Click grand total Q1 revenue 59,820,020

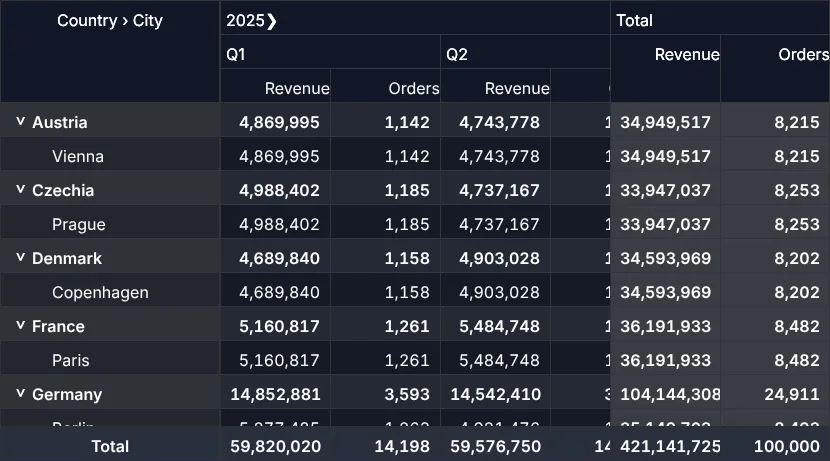click(x=275, y=446)
